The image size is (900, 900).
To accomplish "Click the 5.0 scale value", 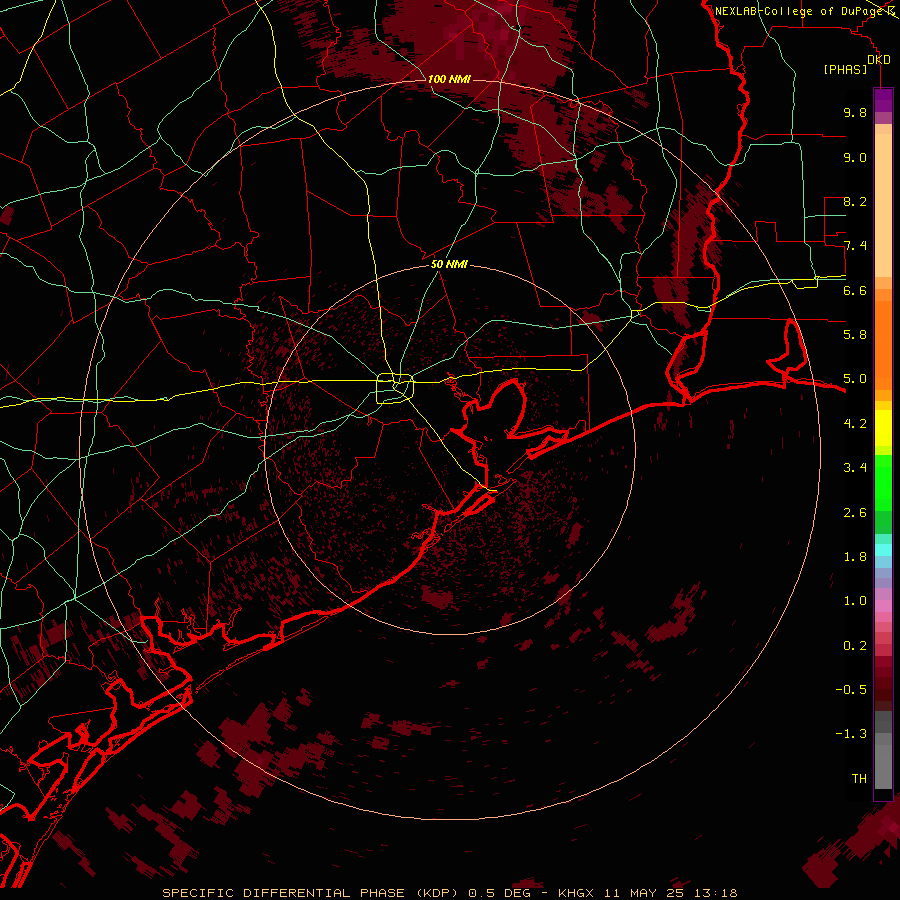I will [x=855, y=379].
